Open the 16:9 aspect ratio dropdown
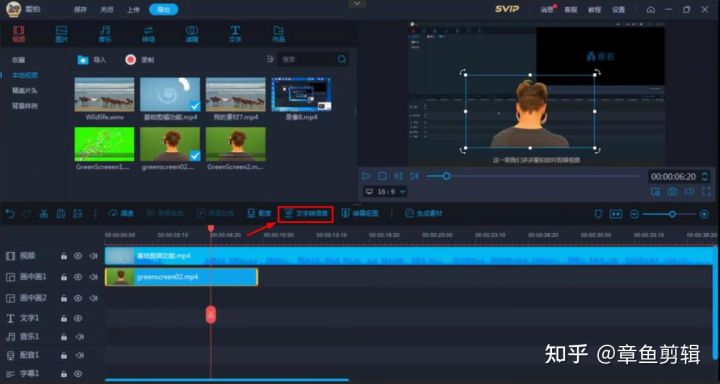 385,192
